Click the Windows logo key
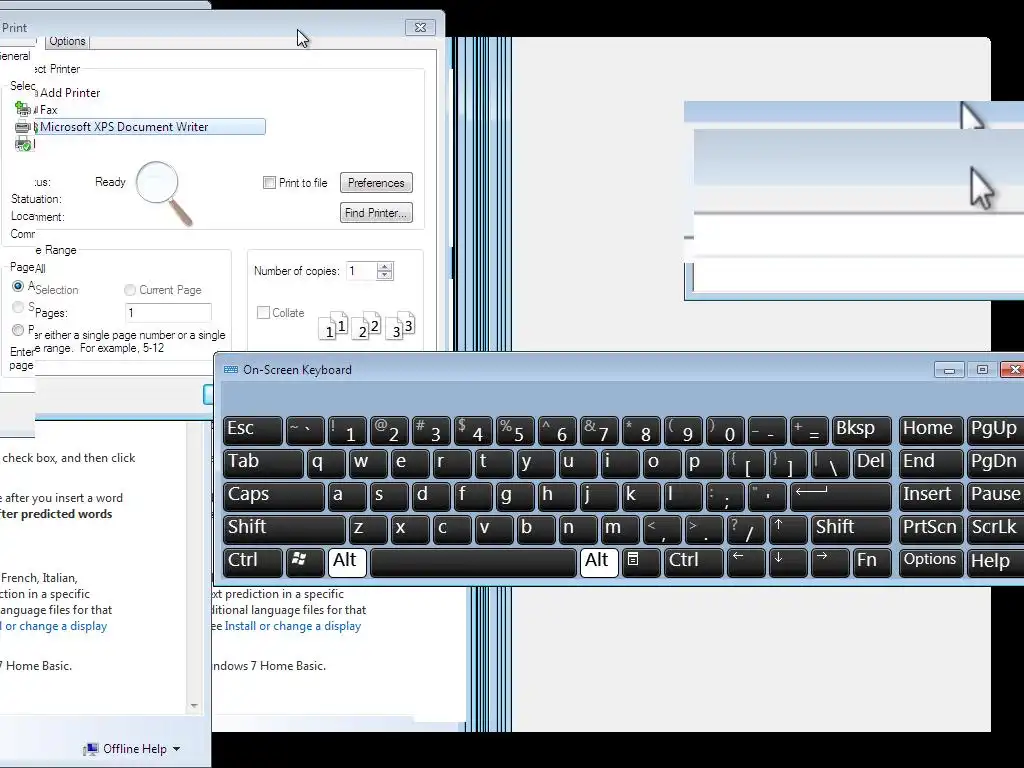Viewport: 1024px width, 768px height. tap(305, 563)
